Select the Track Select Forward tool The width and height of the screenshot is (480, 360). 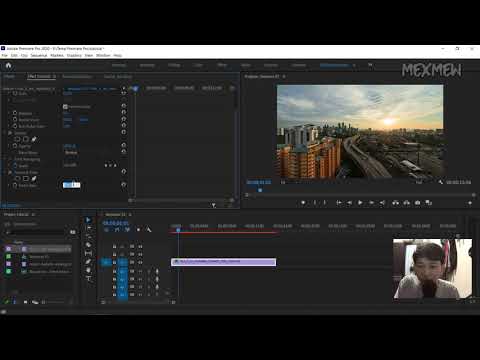[x=89, y=228]
